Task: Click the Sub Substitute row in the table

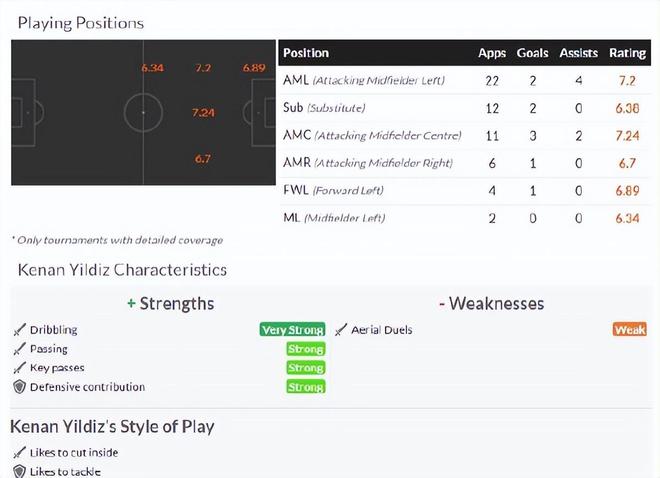Action: pos(324,107)
